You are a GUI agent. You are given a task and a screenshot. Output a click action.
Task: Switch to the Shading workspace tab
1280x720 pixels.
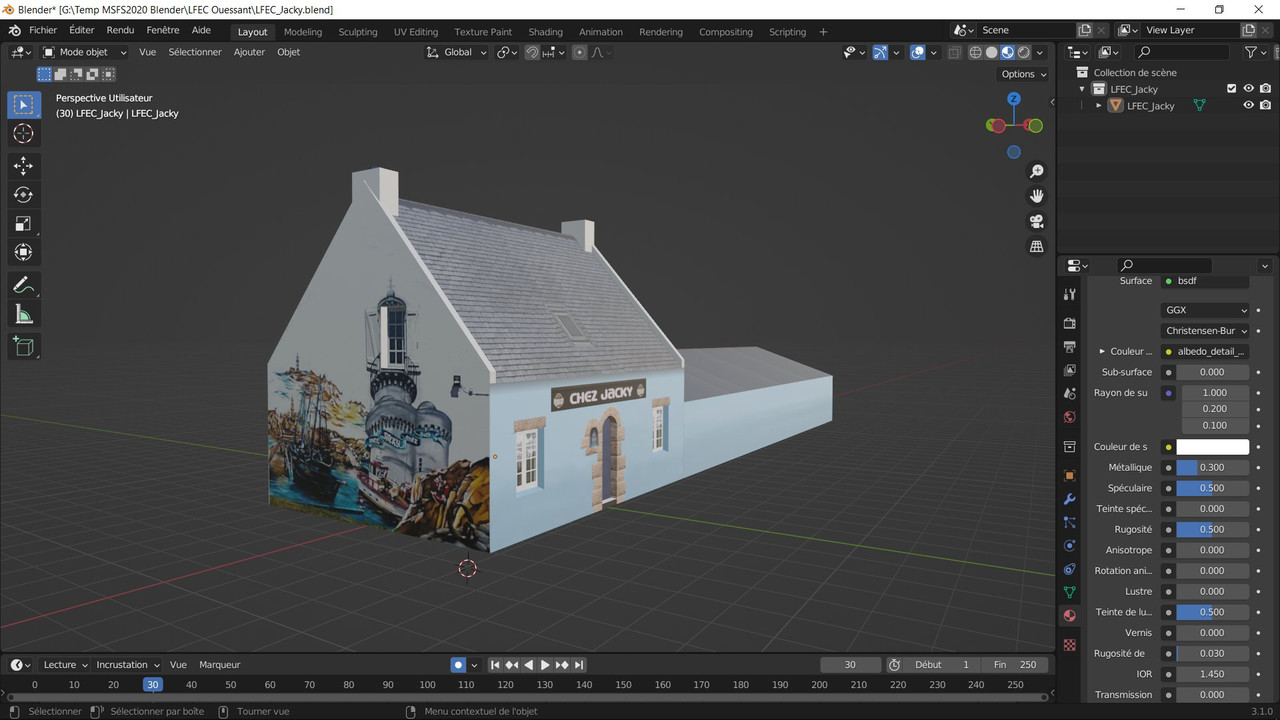pos(545,32)
